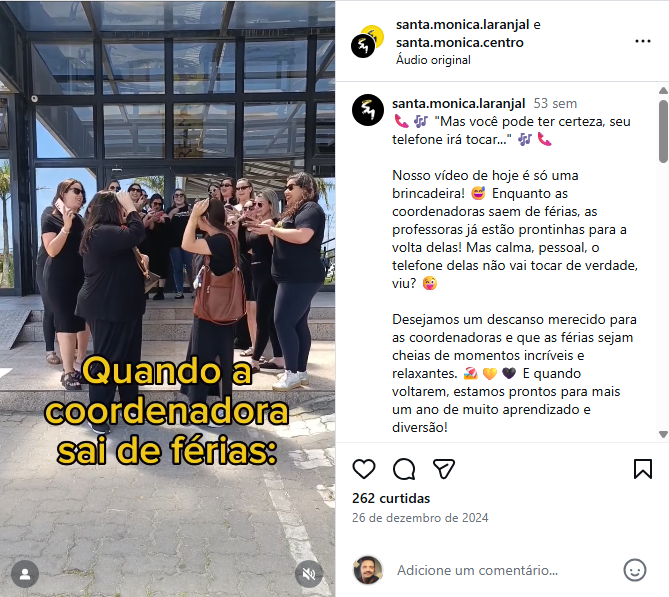Screen dimensions: 669x597
Task: Open santa.monica.laranjal profile from header
Action: pyautogui.click(x=462, y=25)
